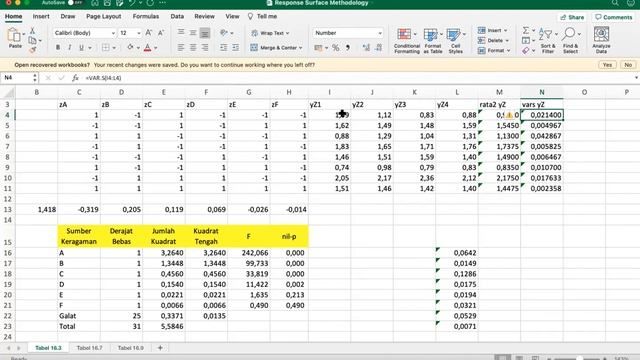Open the Review tab
This screenshot has width=640, height=360.
pos(204,16)
